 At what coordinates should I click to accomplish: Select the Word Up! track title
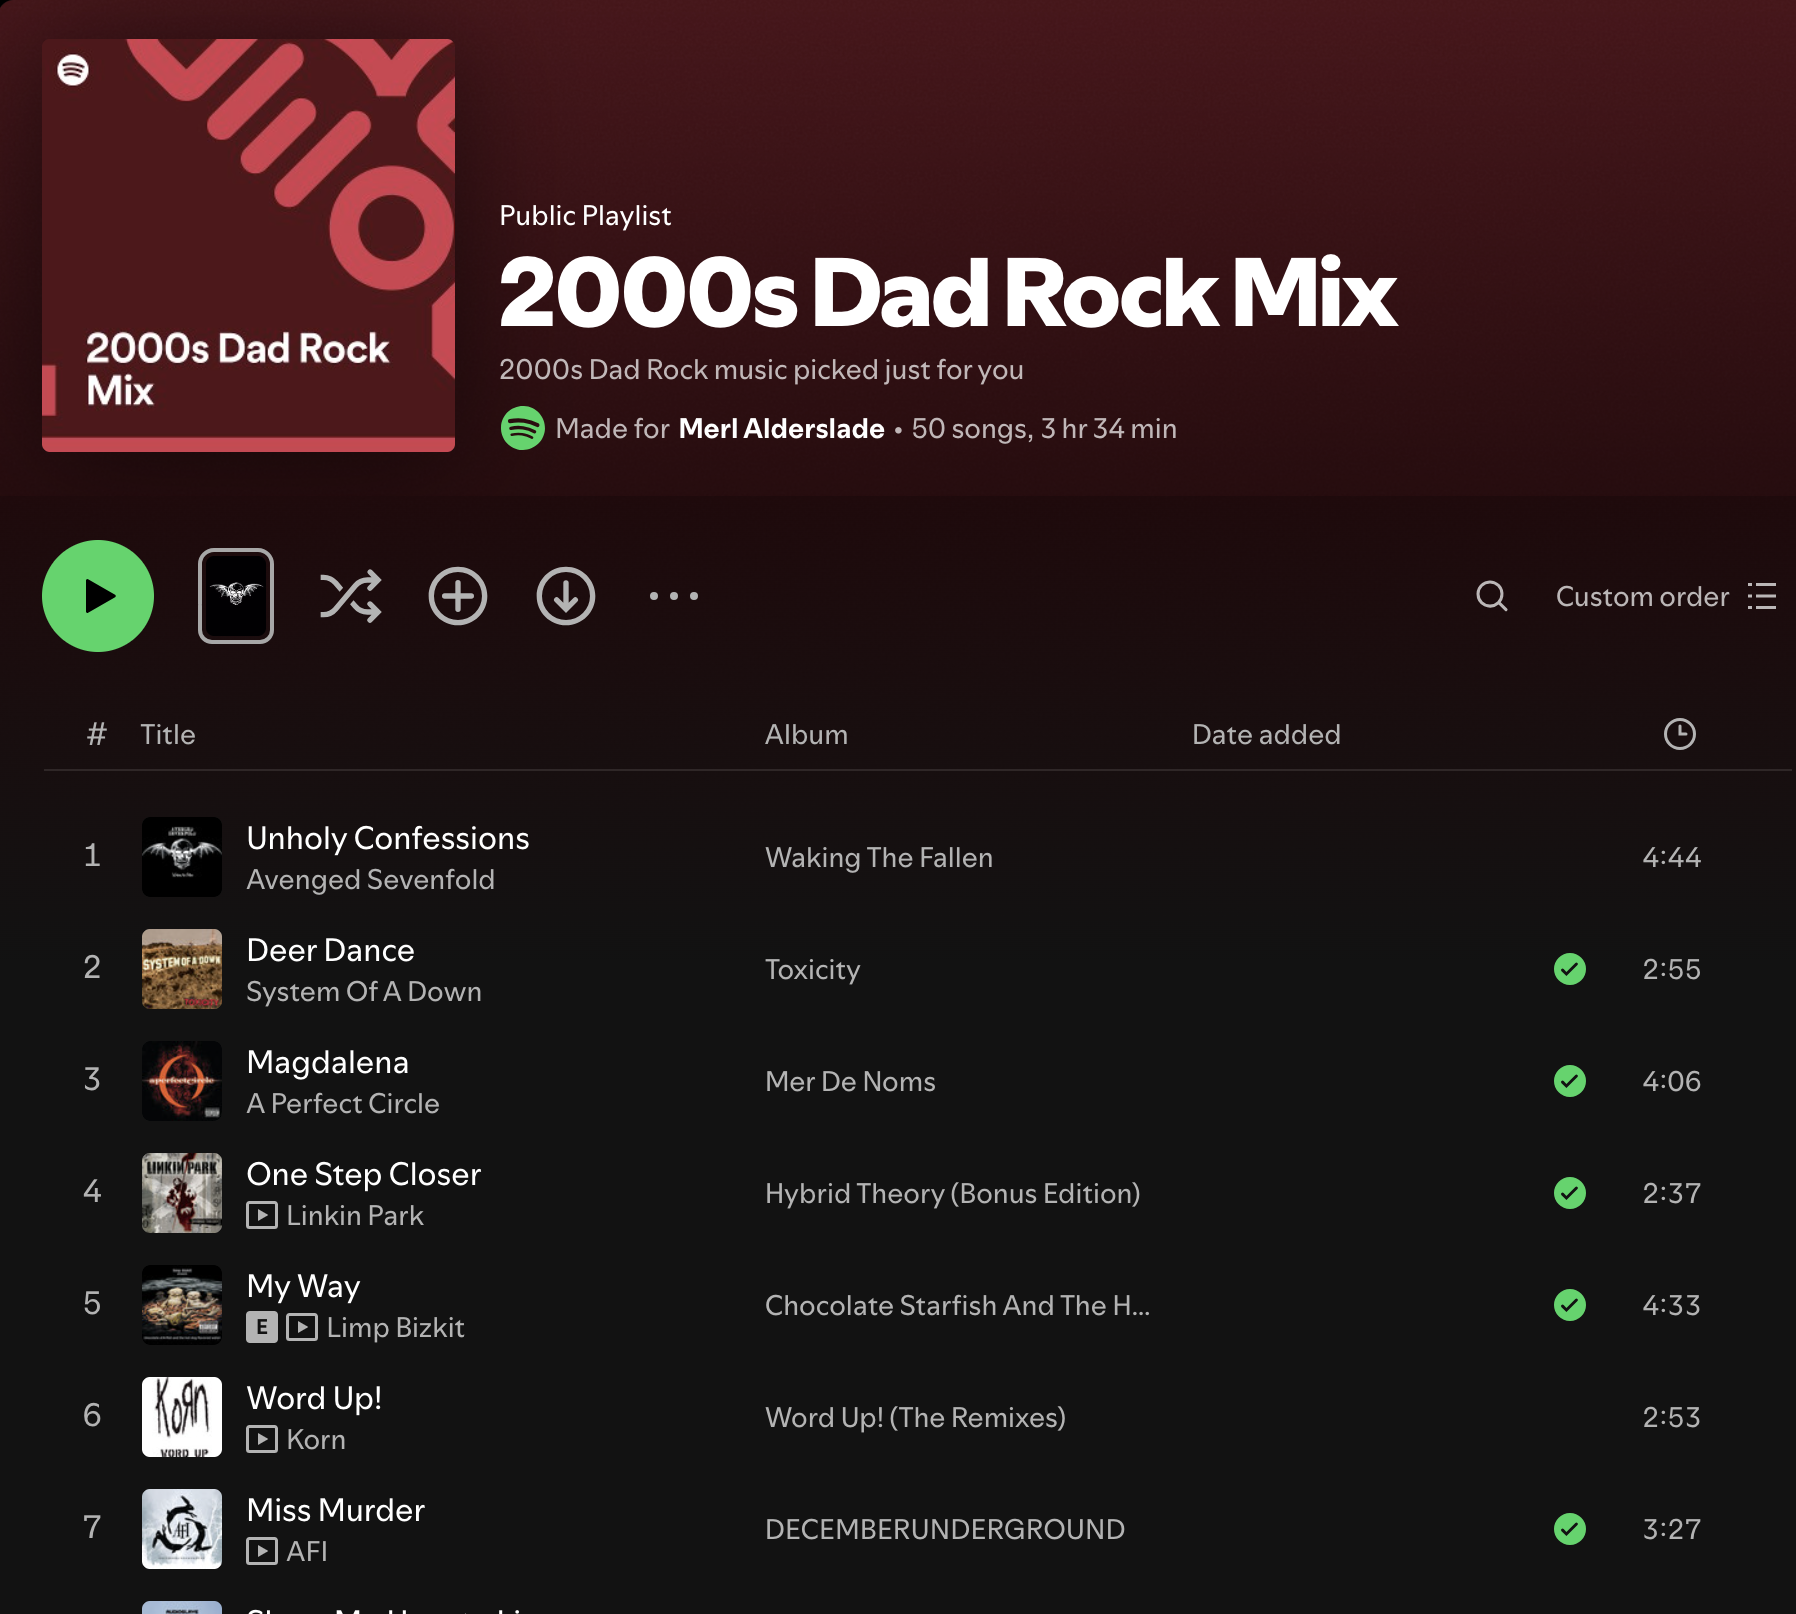[x=314, y=1398]
